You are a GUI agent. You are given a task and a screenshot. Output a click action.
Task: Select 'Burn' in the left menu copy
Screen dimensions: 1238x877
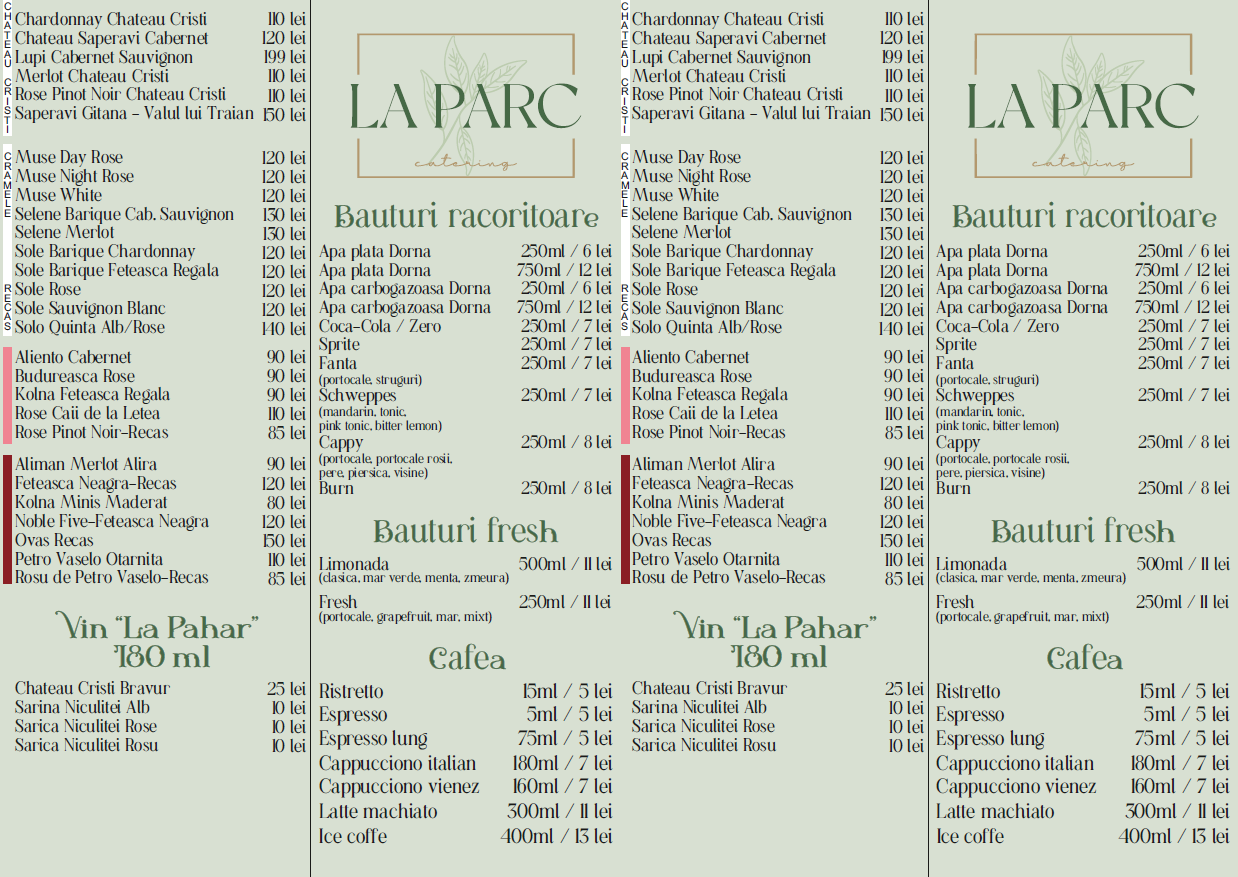coord(336,488)
